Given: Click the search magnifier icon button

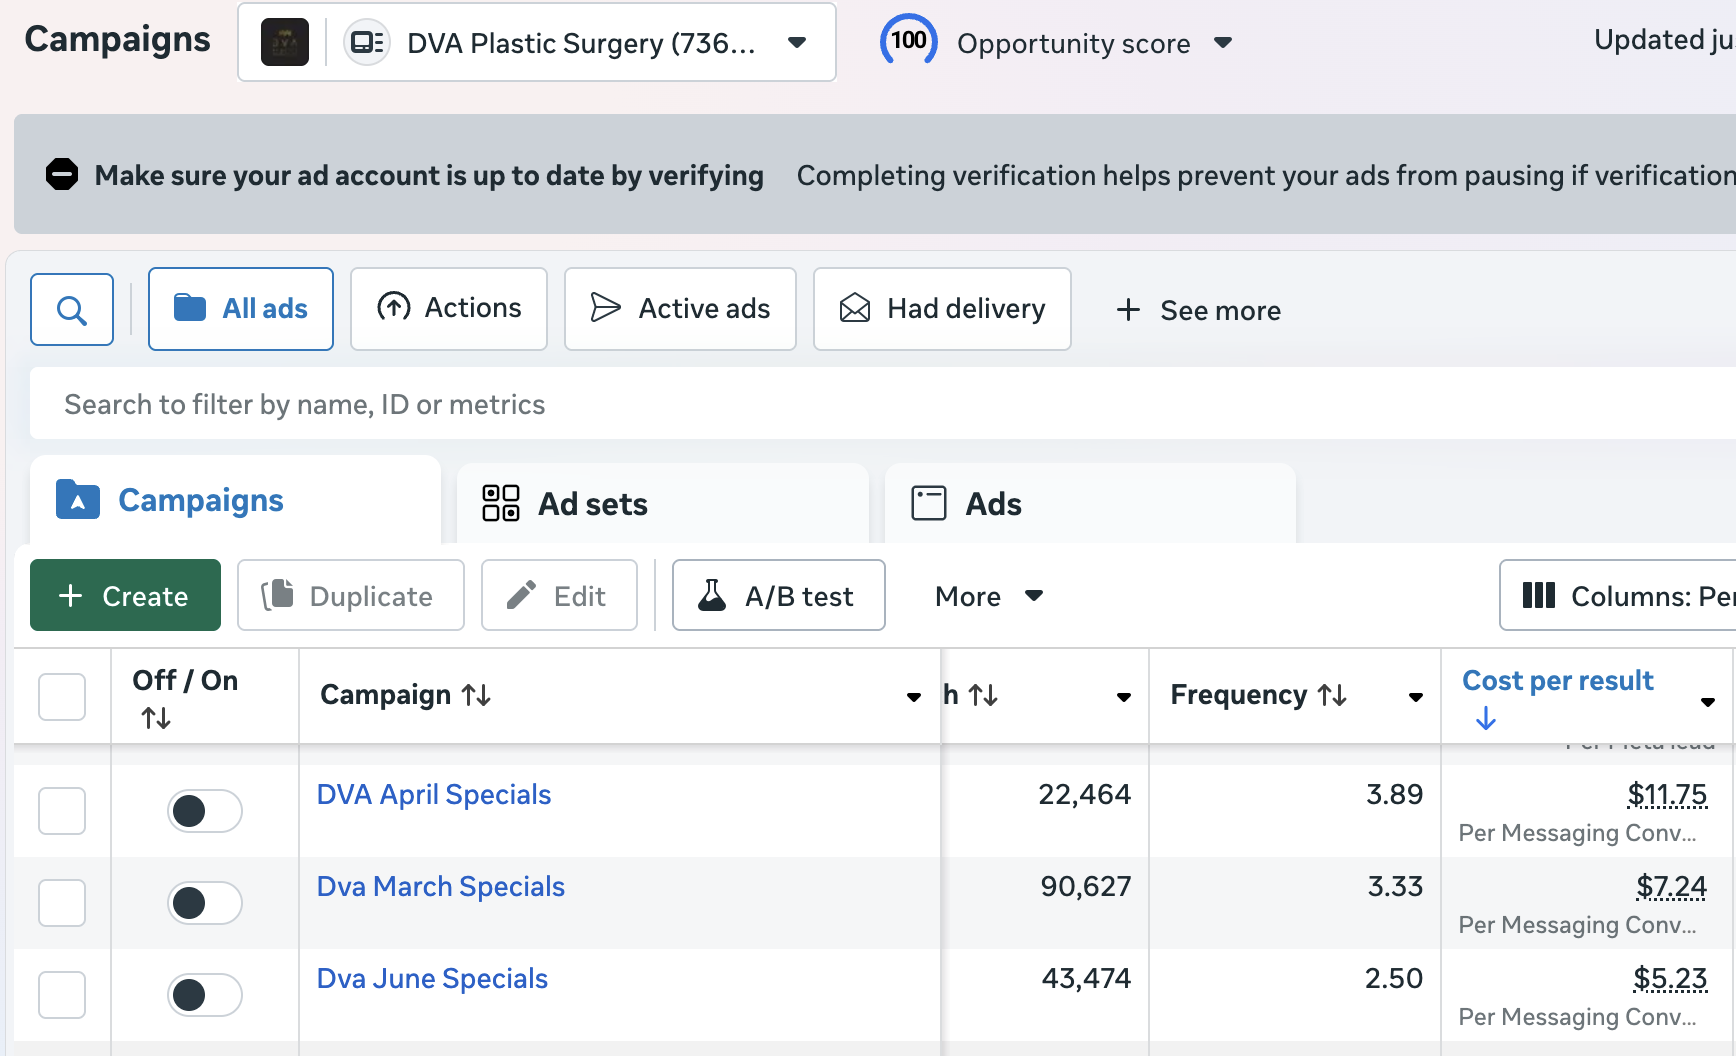Looking at the screenshot, I should [72, 310].
